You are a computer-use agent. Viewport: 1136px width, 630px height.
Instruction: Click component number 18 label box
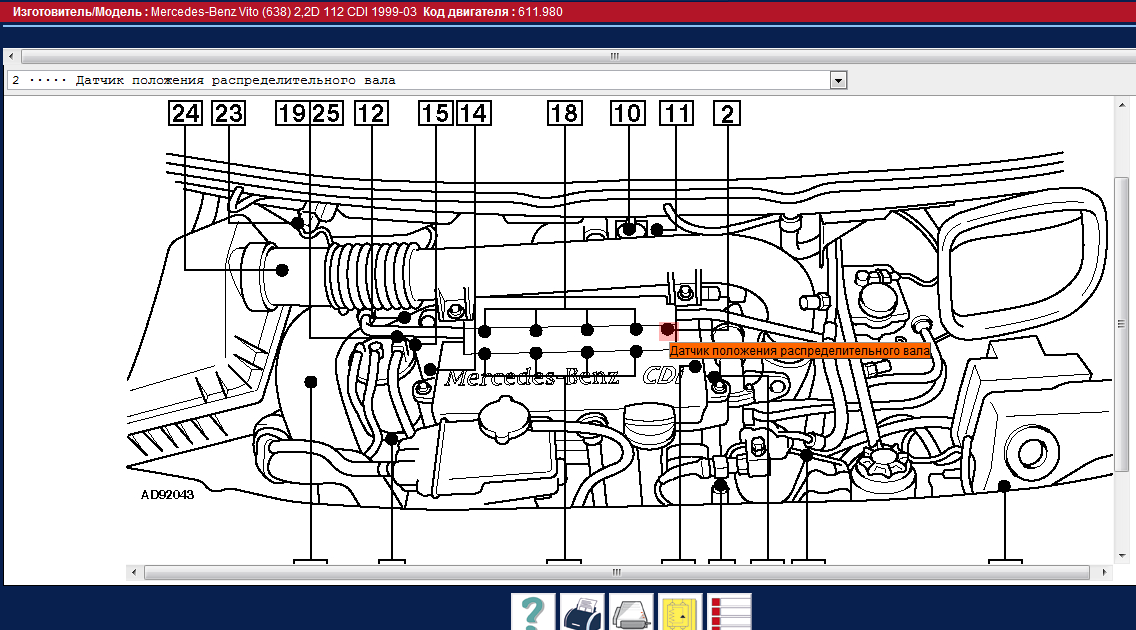coord(564,114)
